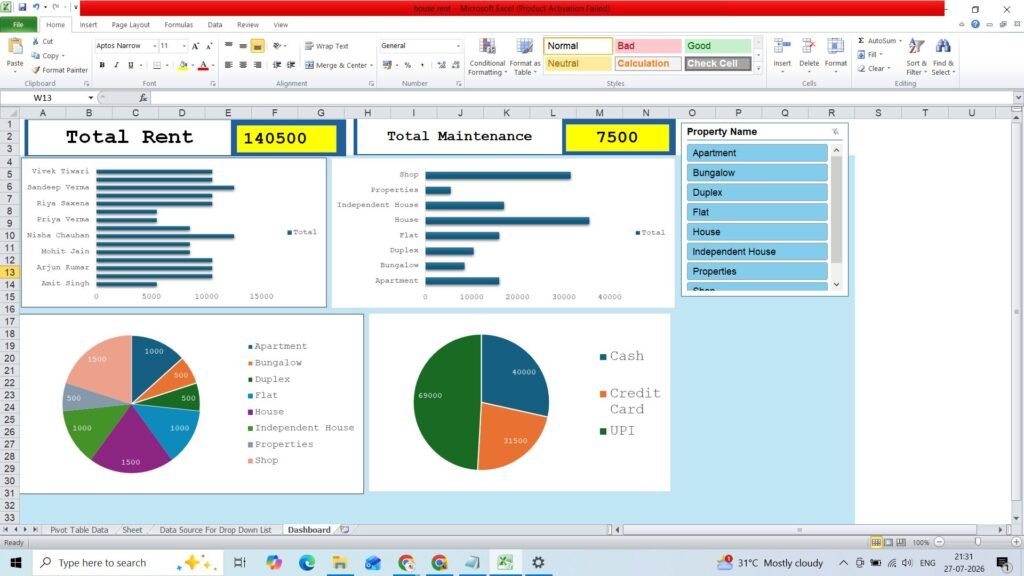
Task: Apply the Calculation cell style
Action: coord(647,63)
